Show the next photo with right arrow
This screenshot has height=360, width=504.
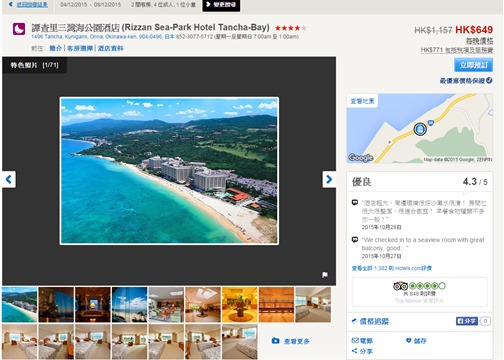click(329, 179)
